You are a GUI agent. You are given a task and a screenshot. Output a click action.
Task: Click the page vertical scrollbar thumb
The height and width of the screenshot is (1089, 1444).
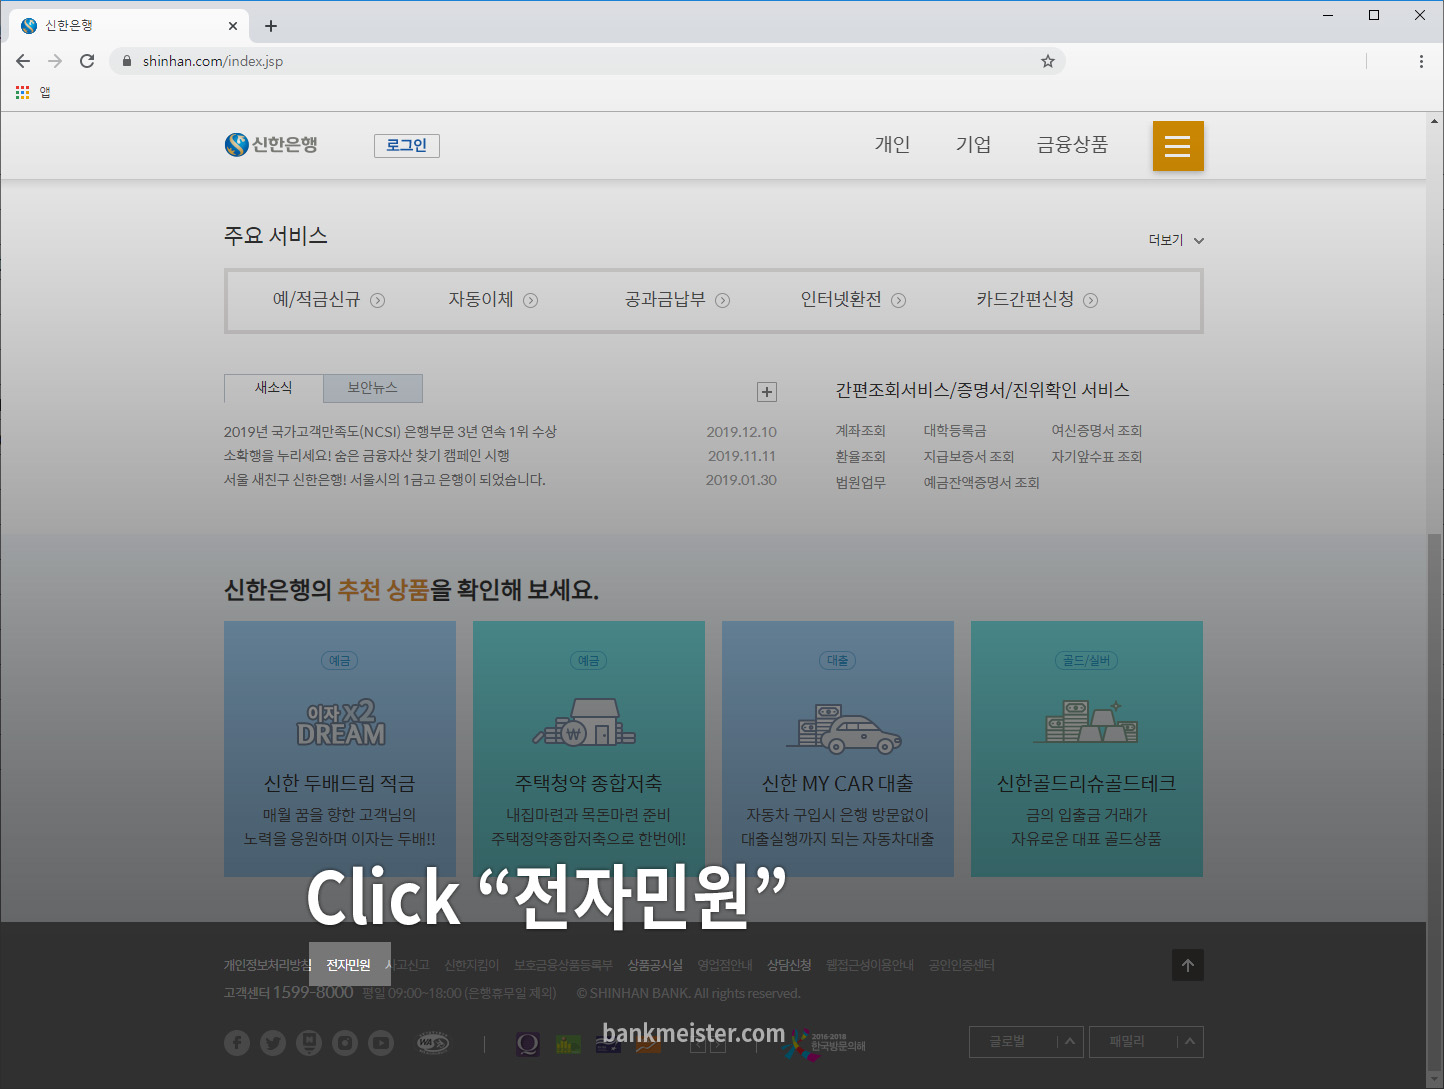[x=1435, y=804]
